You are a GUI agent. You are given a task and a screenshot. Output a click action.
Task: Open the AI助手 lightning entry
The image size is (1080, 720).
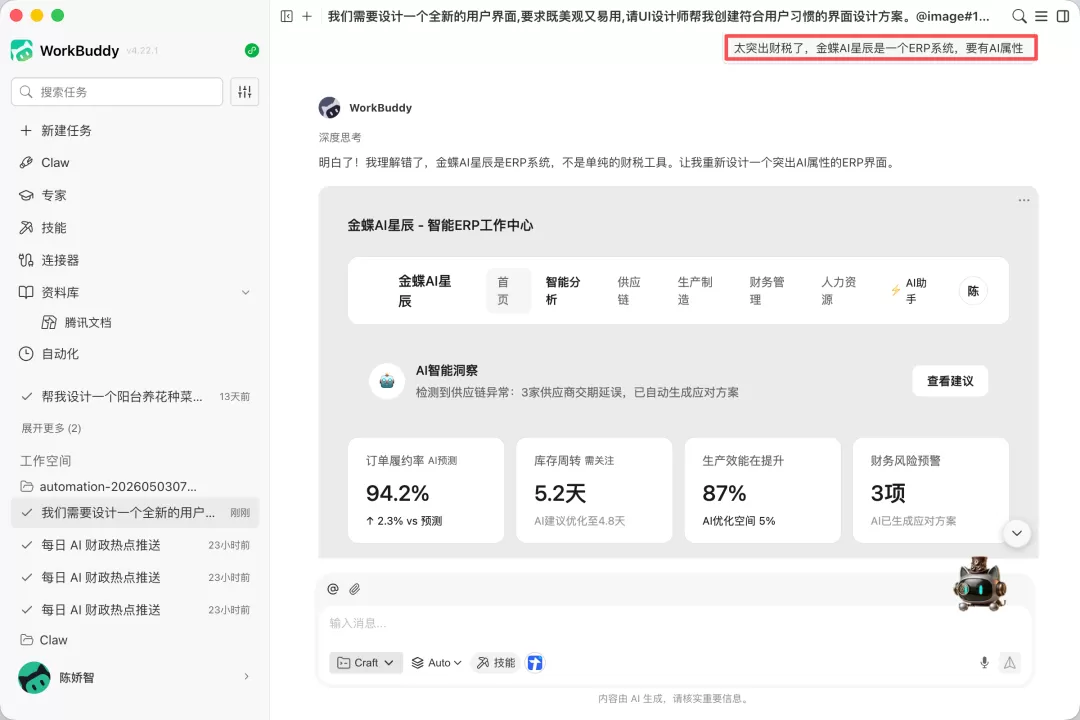click(909, 291)
